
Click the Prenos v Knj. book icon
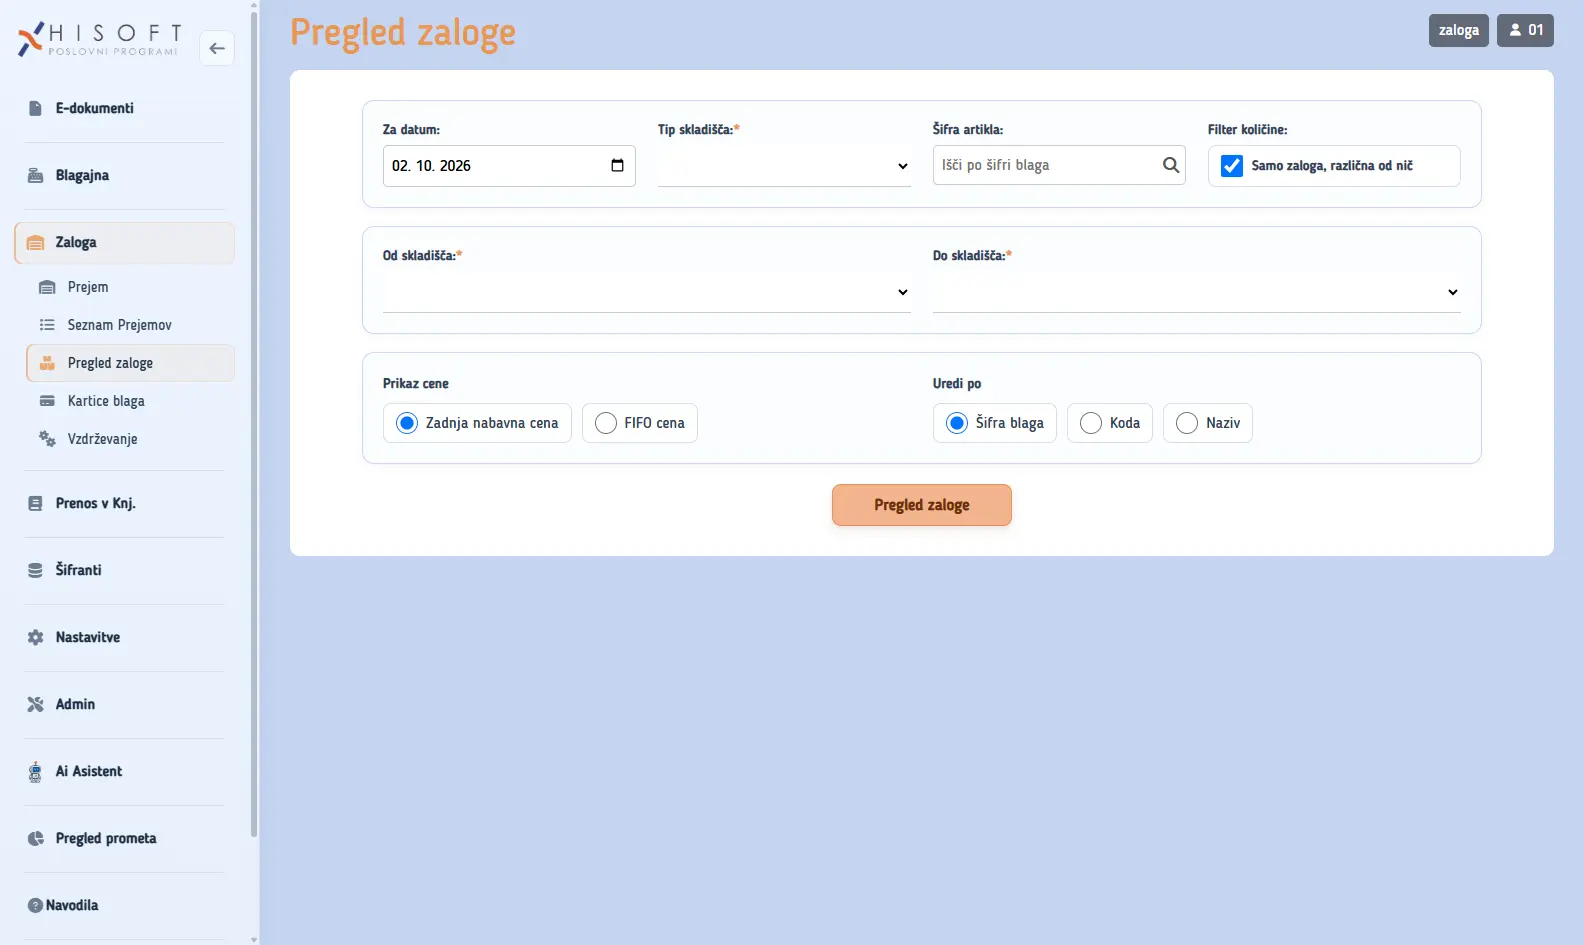pos(36,503)
